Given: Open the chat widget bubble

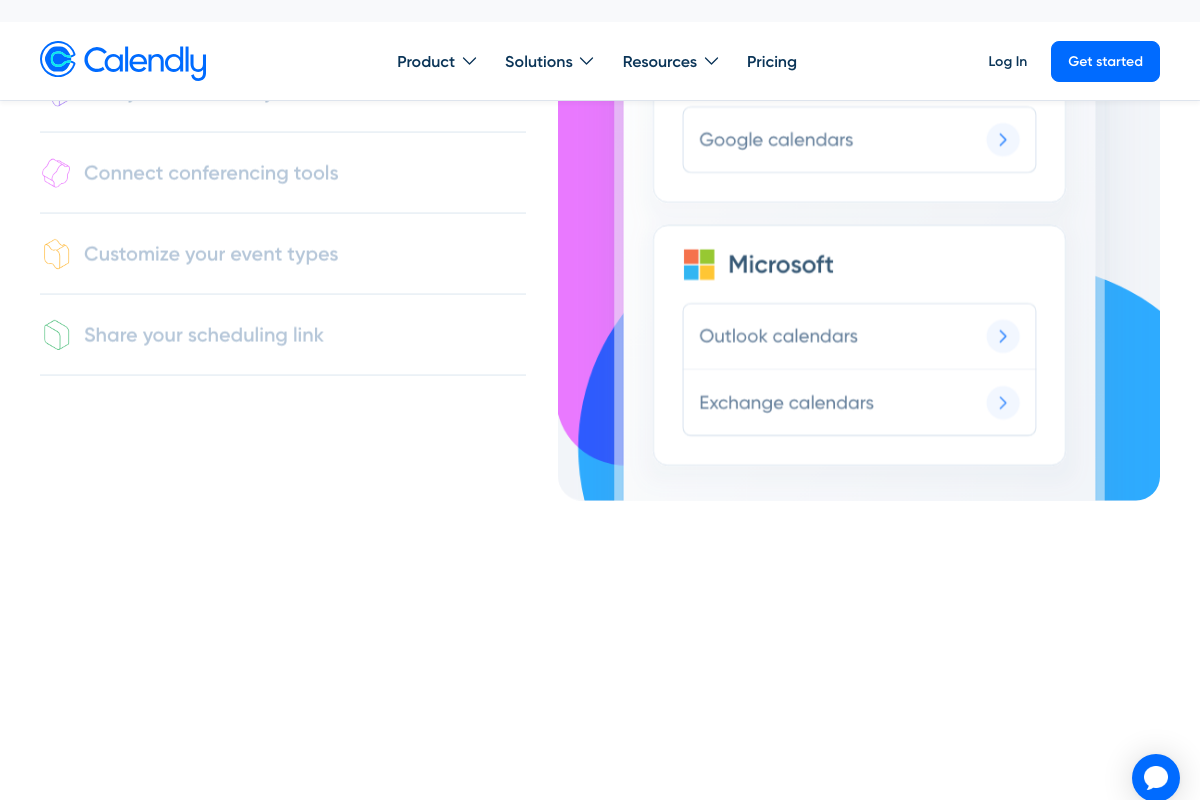Looking at the screenshot, I should point(1156,778).
